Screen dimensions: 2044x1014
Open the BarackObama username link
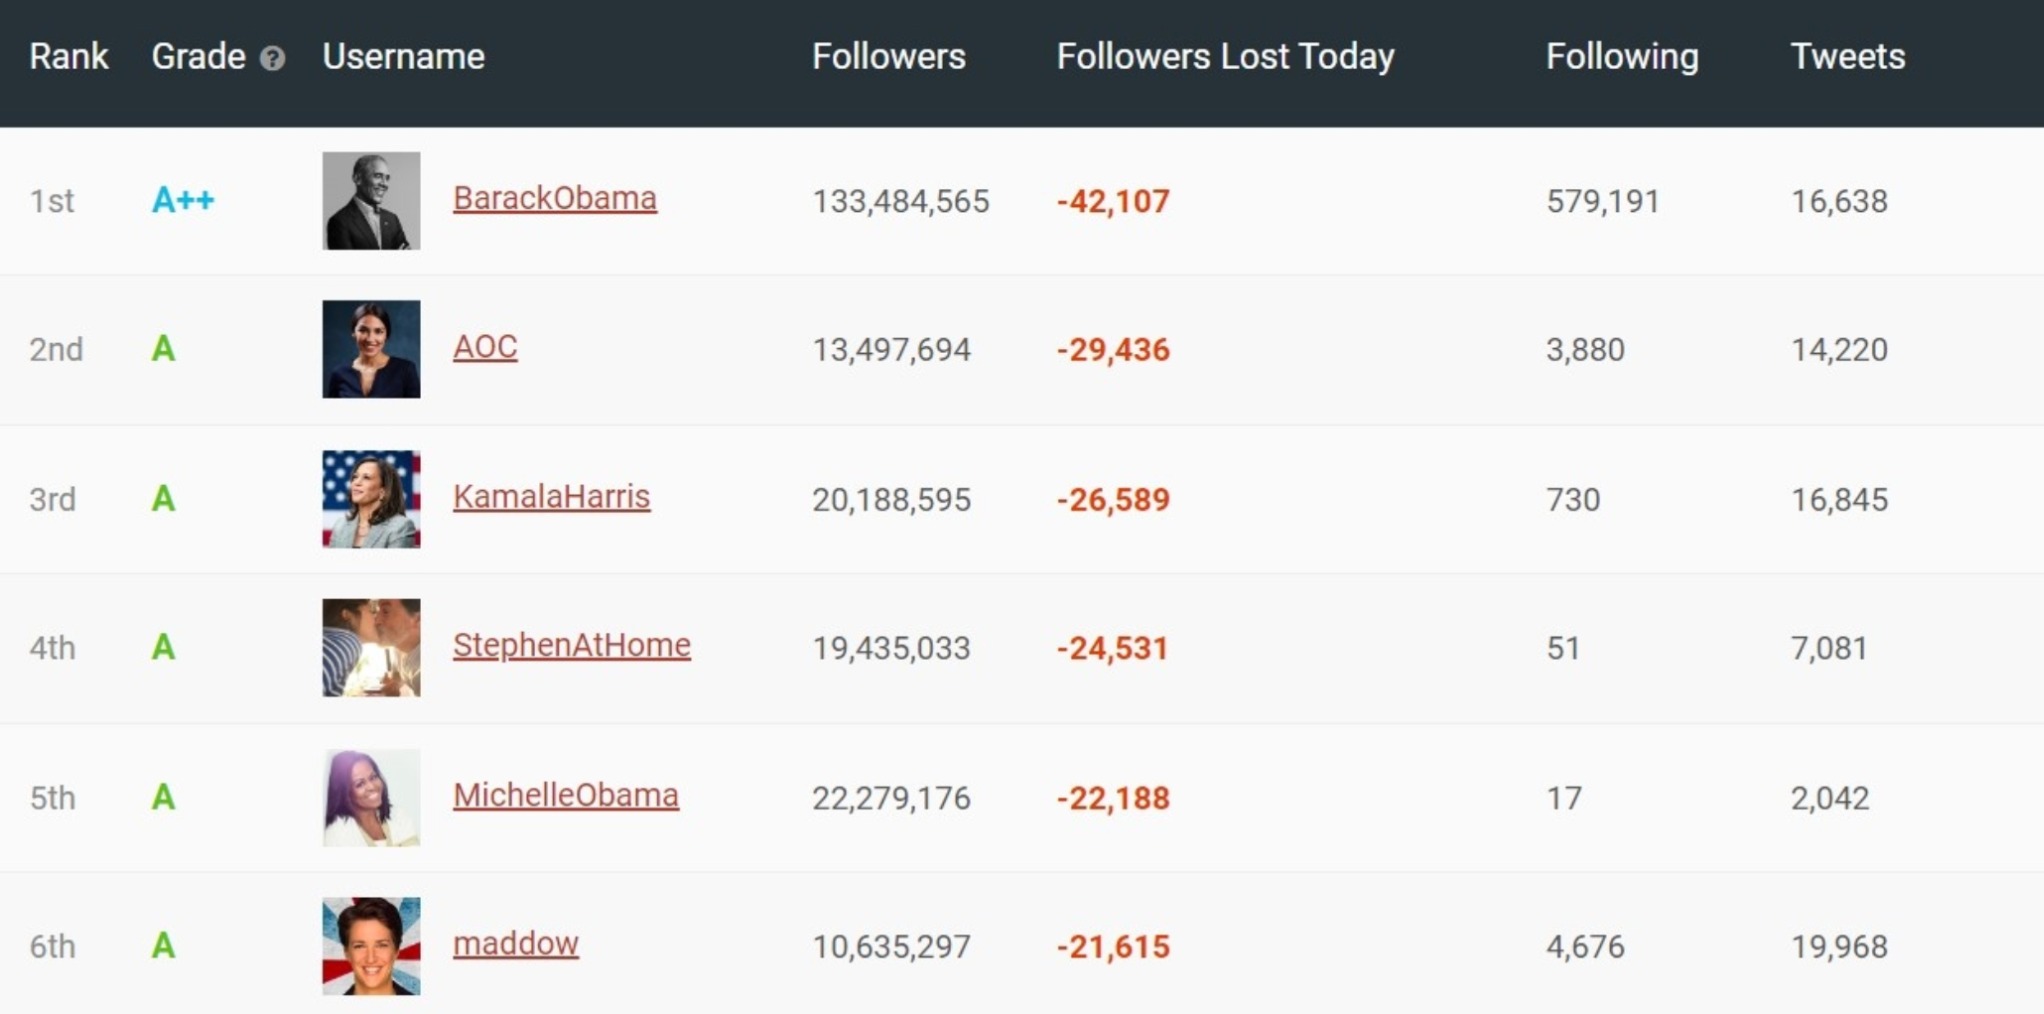pyautogui.click(x=554, y=198)
